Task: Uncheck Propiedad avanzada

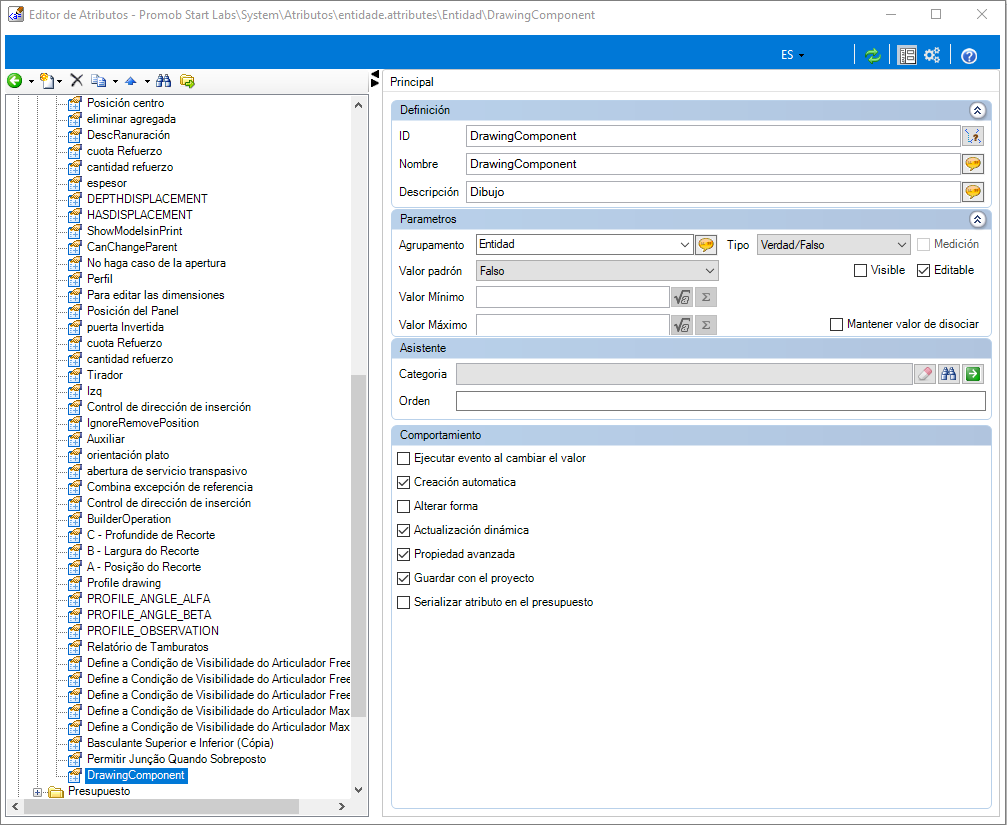Action: (x=403, y=554)
